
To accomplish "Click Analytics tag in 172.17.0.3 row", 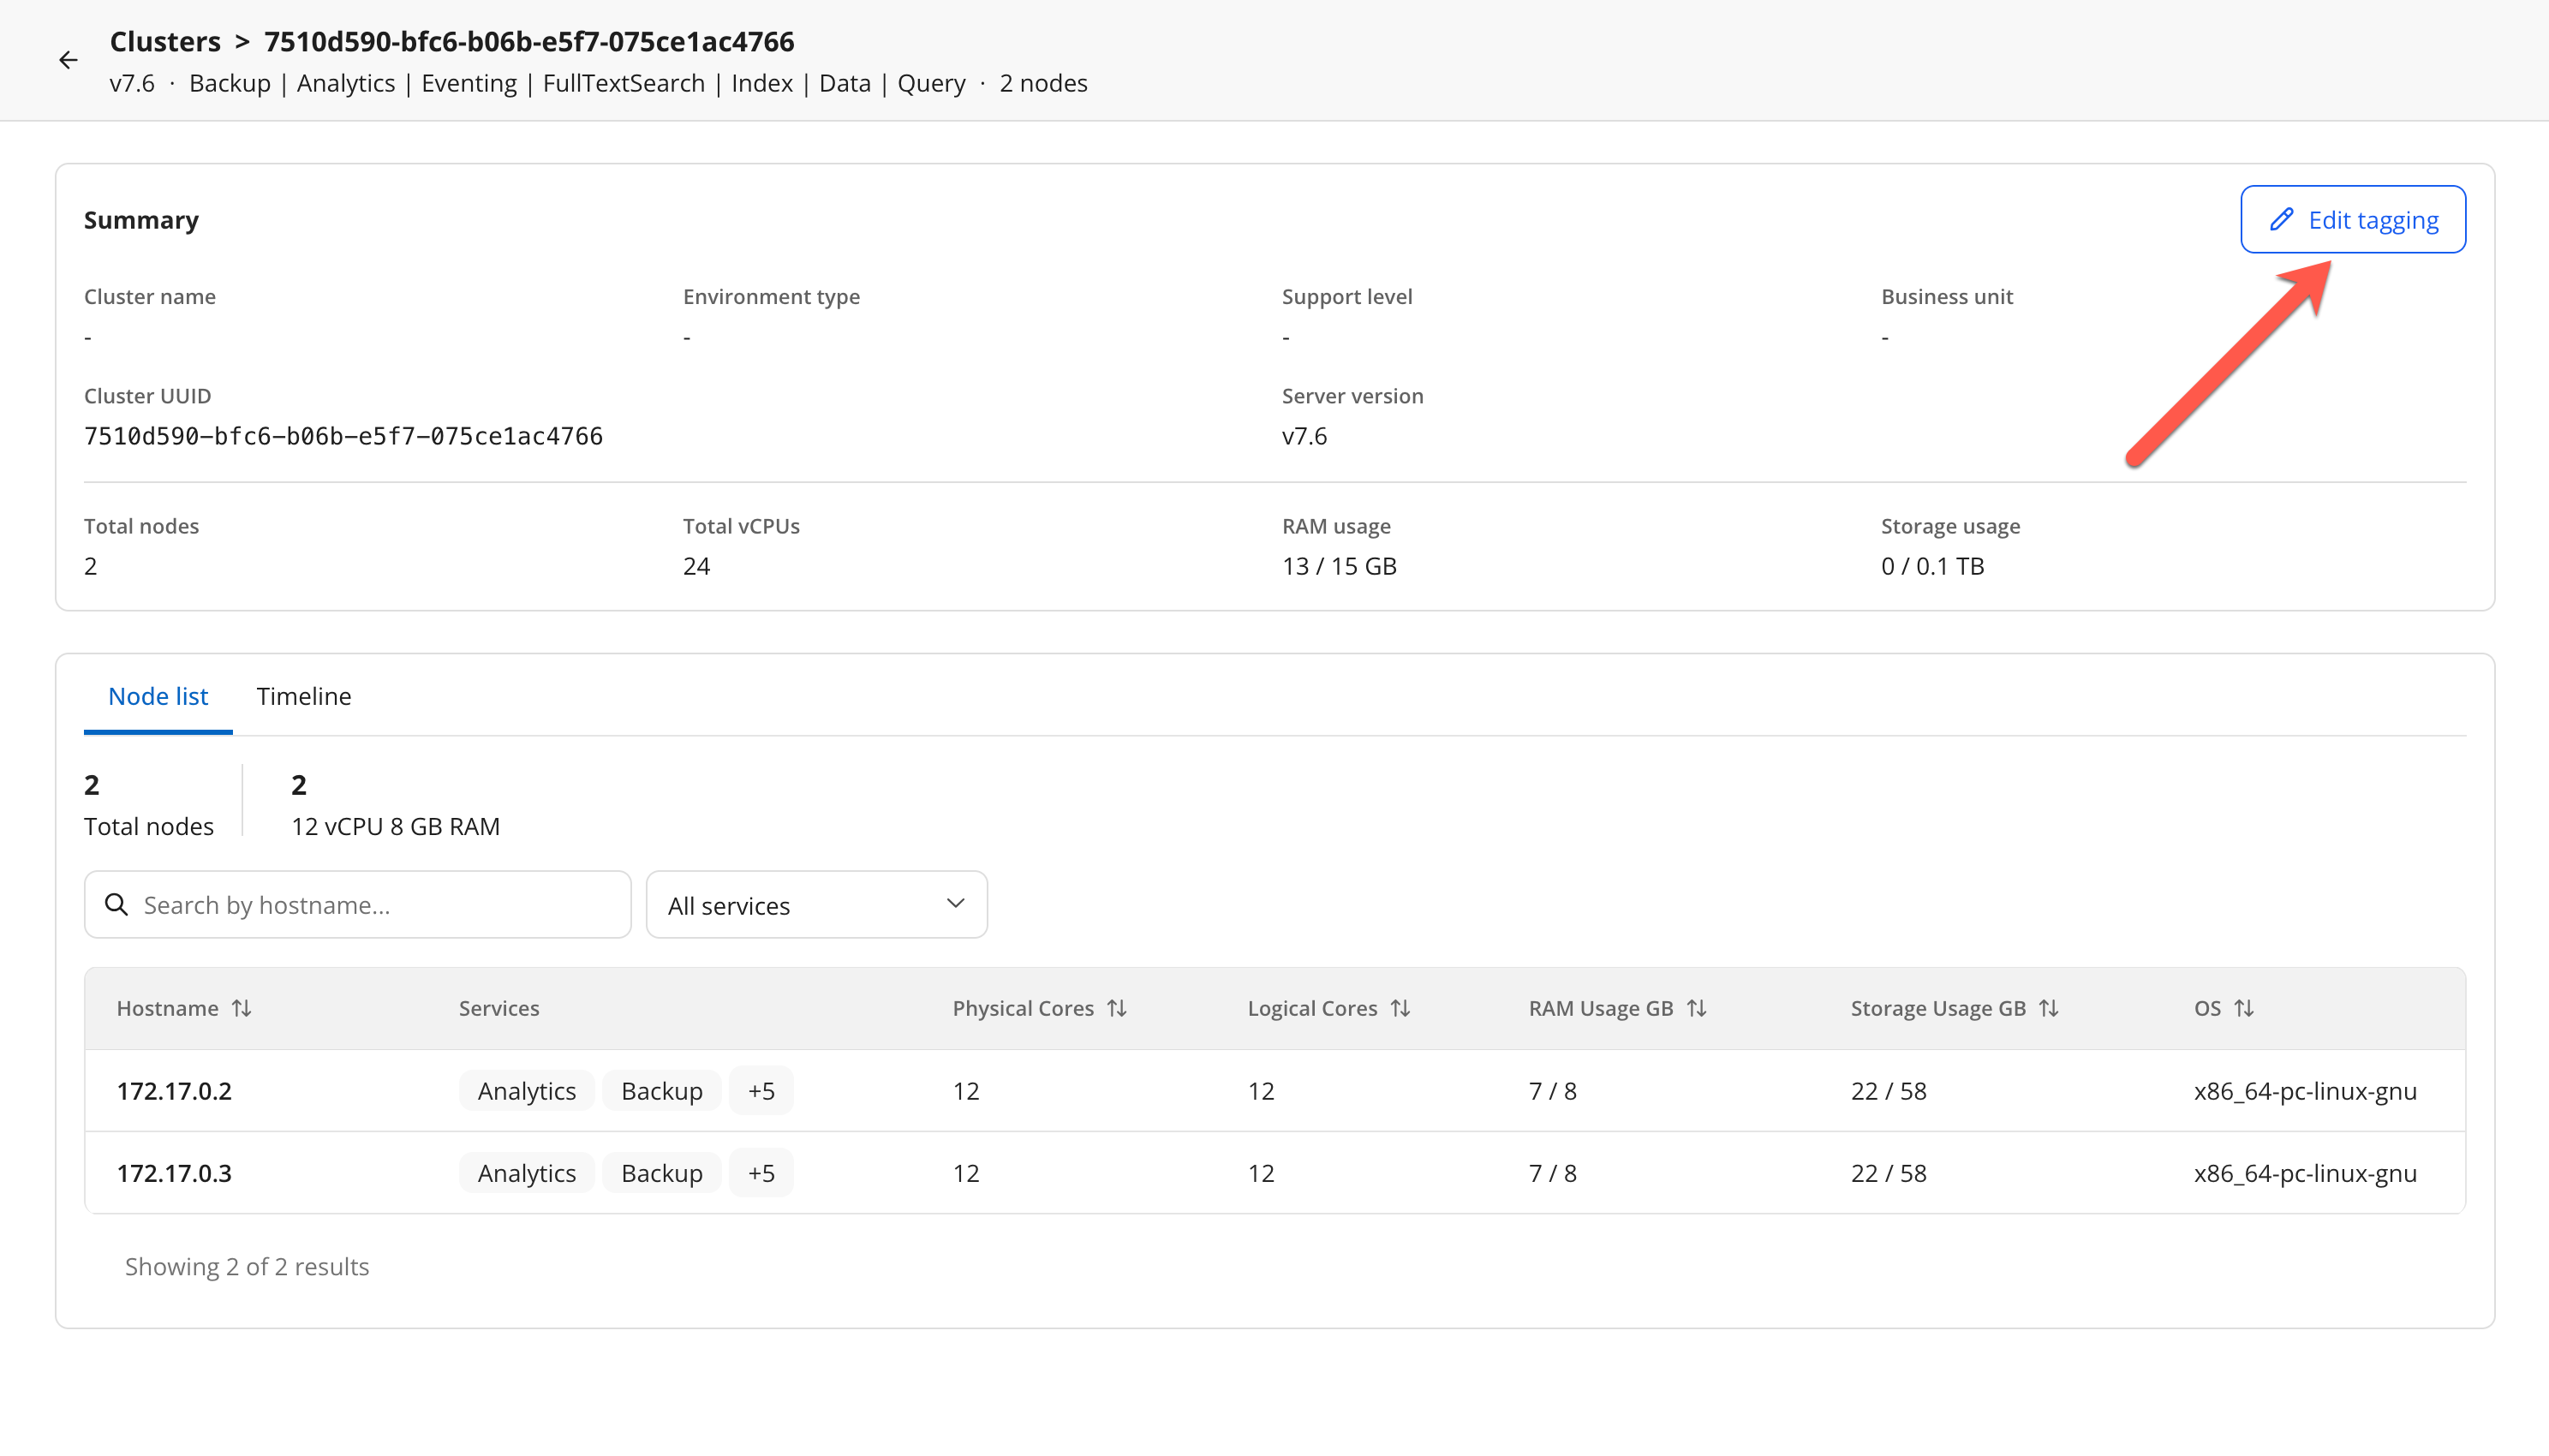I will [526, 1172].
